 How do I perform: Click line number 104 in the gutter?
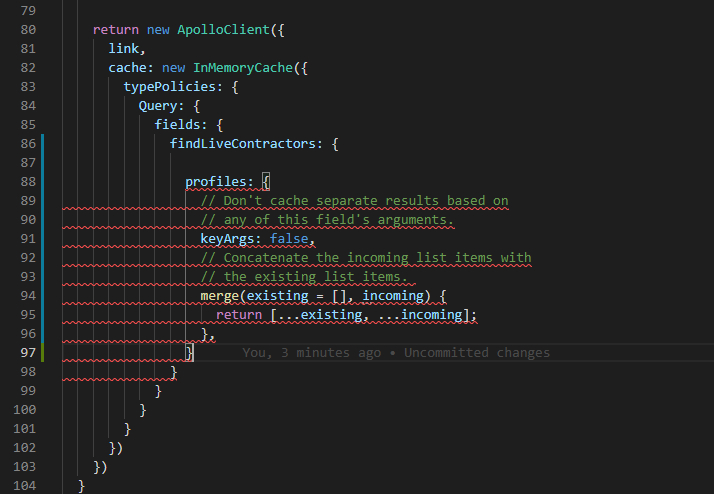pos(25,486)
